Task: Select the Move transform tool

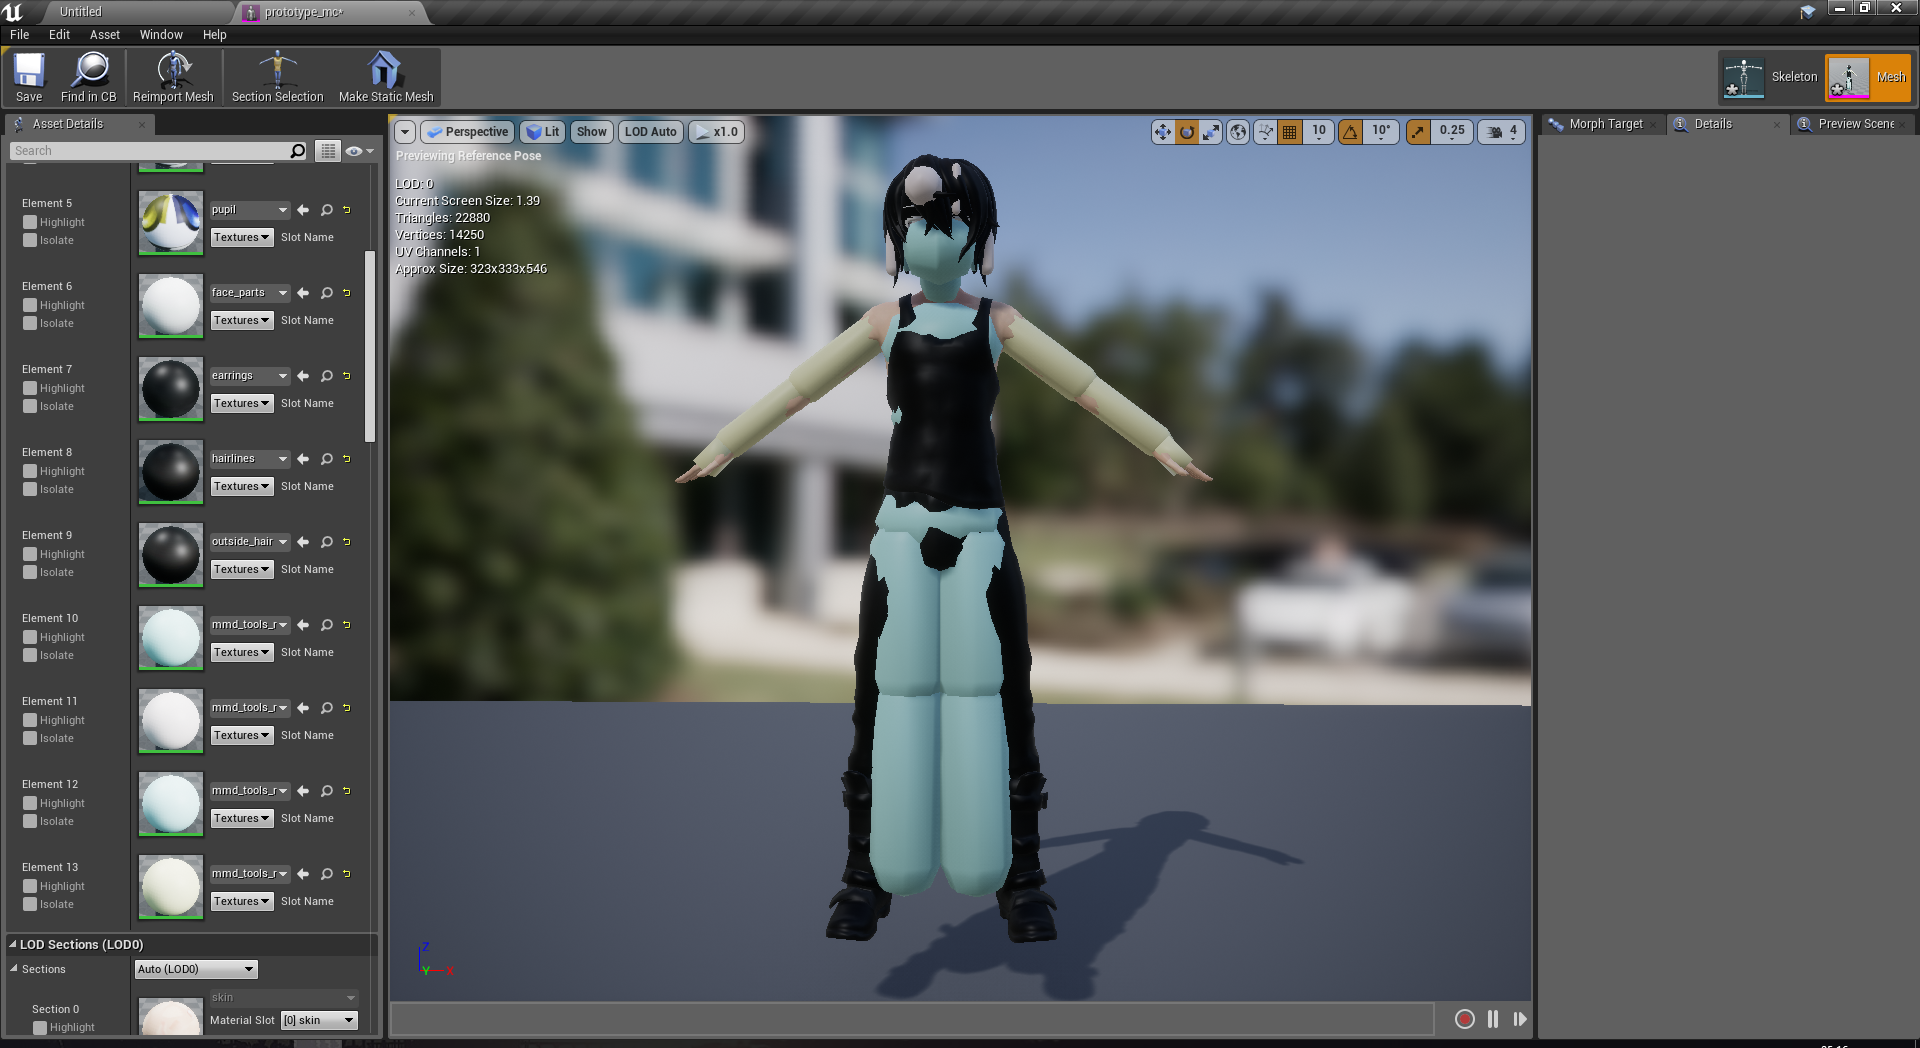Action: point(1163,131)
